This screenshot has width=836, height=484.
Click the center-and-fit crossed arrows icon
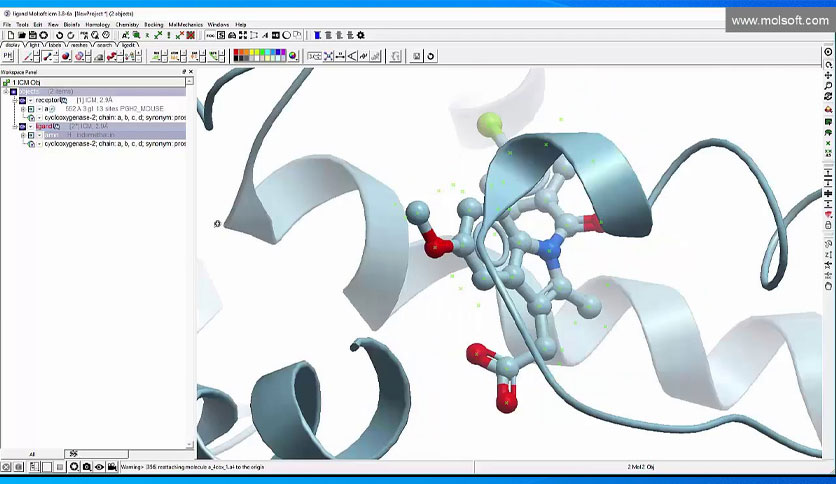tap(328, 56)
